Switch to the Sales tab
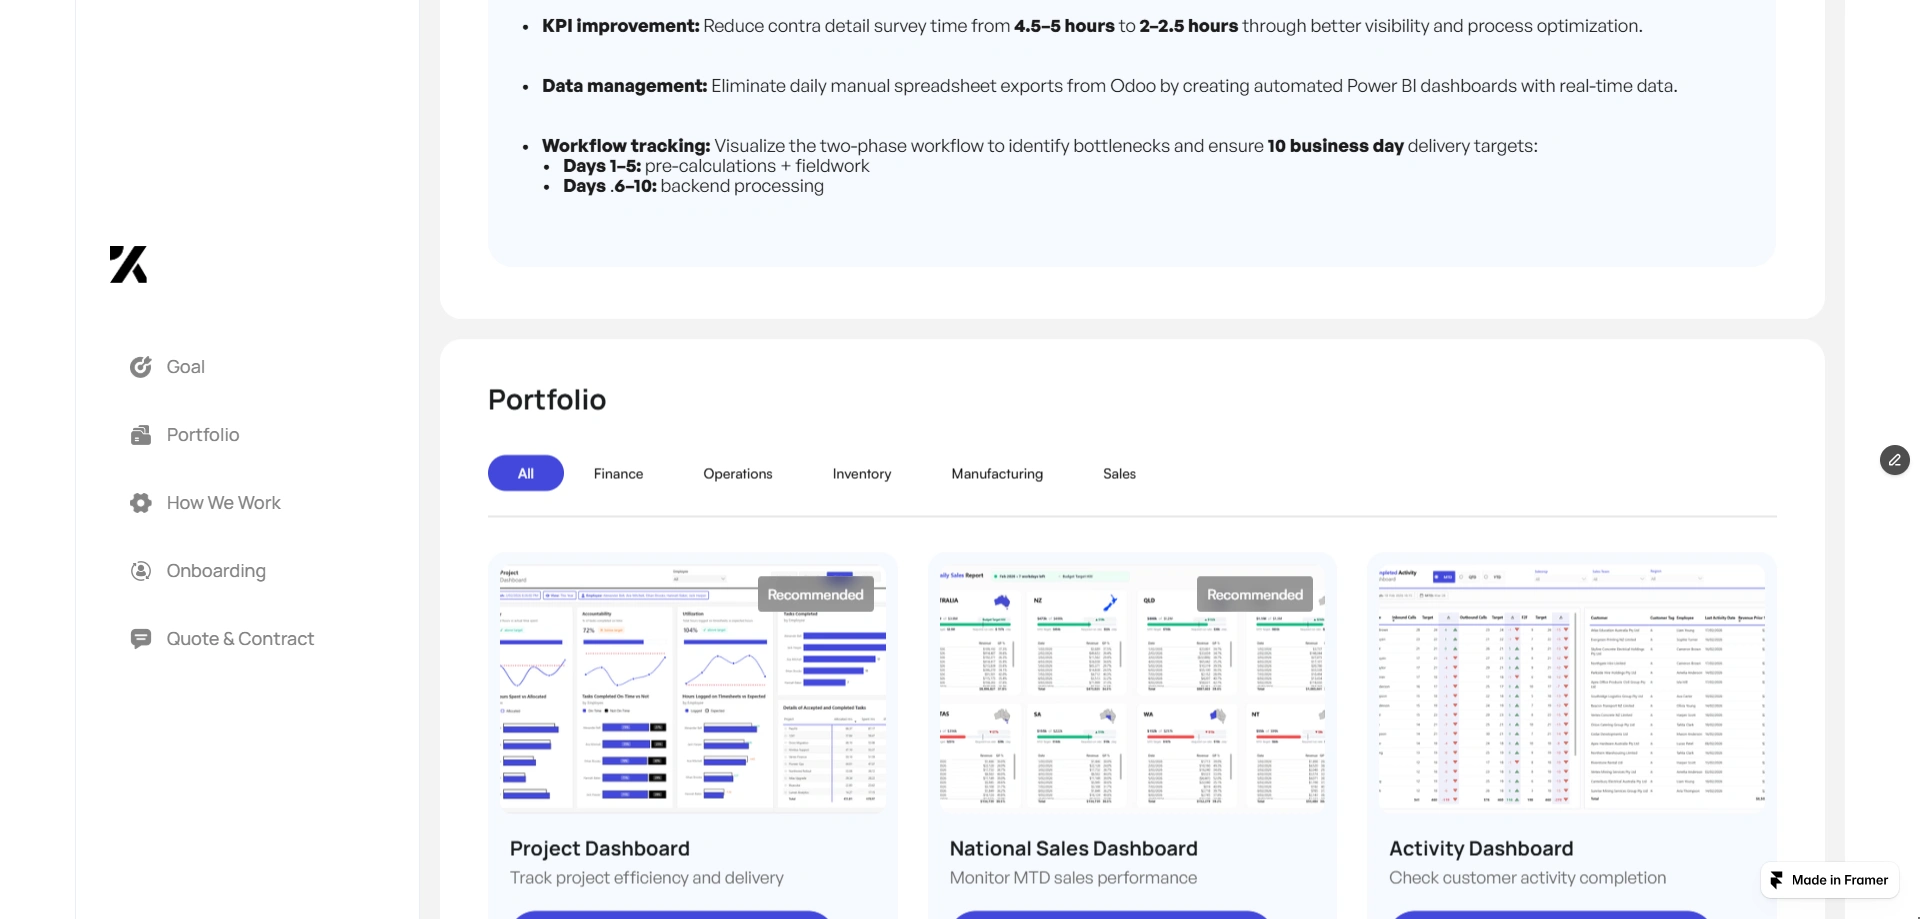The width and height of the screenshot is (1920, 919). [1119, 473]
